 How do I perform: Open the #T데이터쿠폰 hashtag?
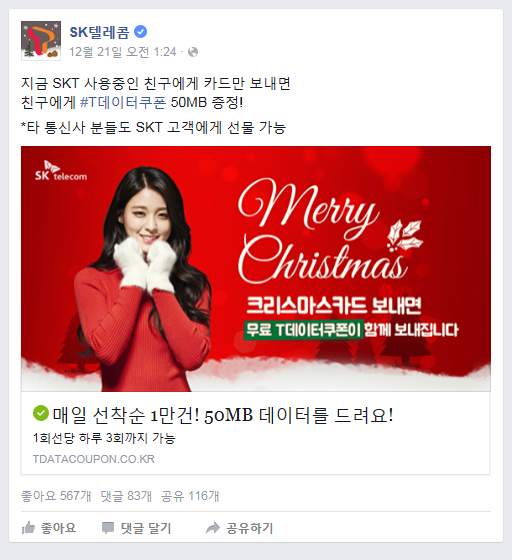123,103
